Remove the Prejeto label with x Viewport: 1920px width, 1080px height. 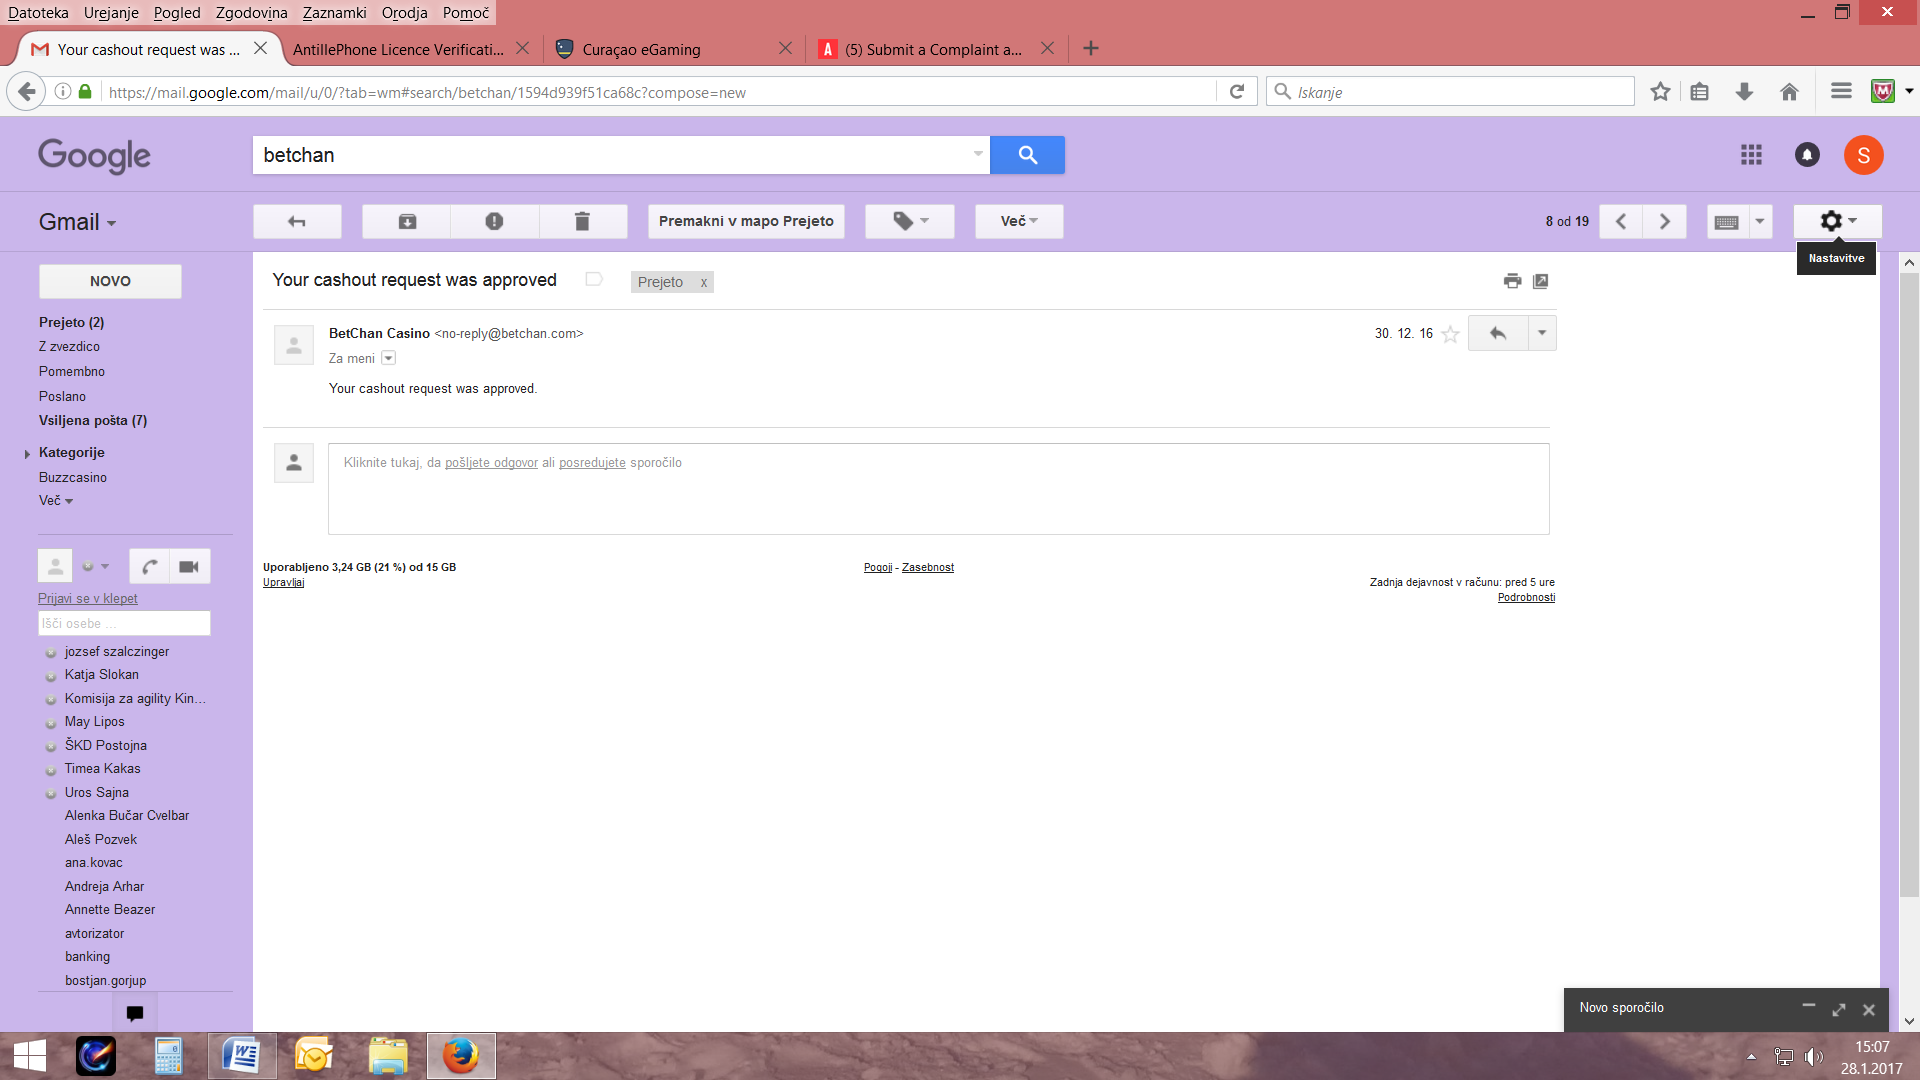(x=704, y=282)
